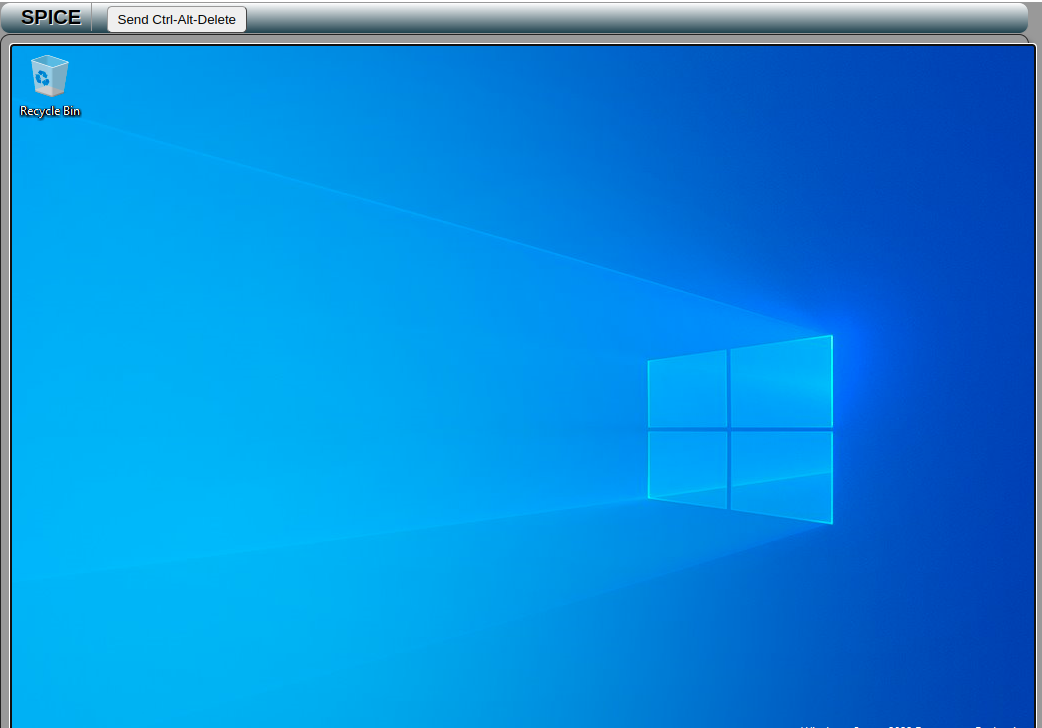The image size is (1042, 728).
Task: Click the top-left pane of the Windows logo
Action: coord(687,389)
